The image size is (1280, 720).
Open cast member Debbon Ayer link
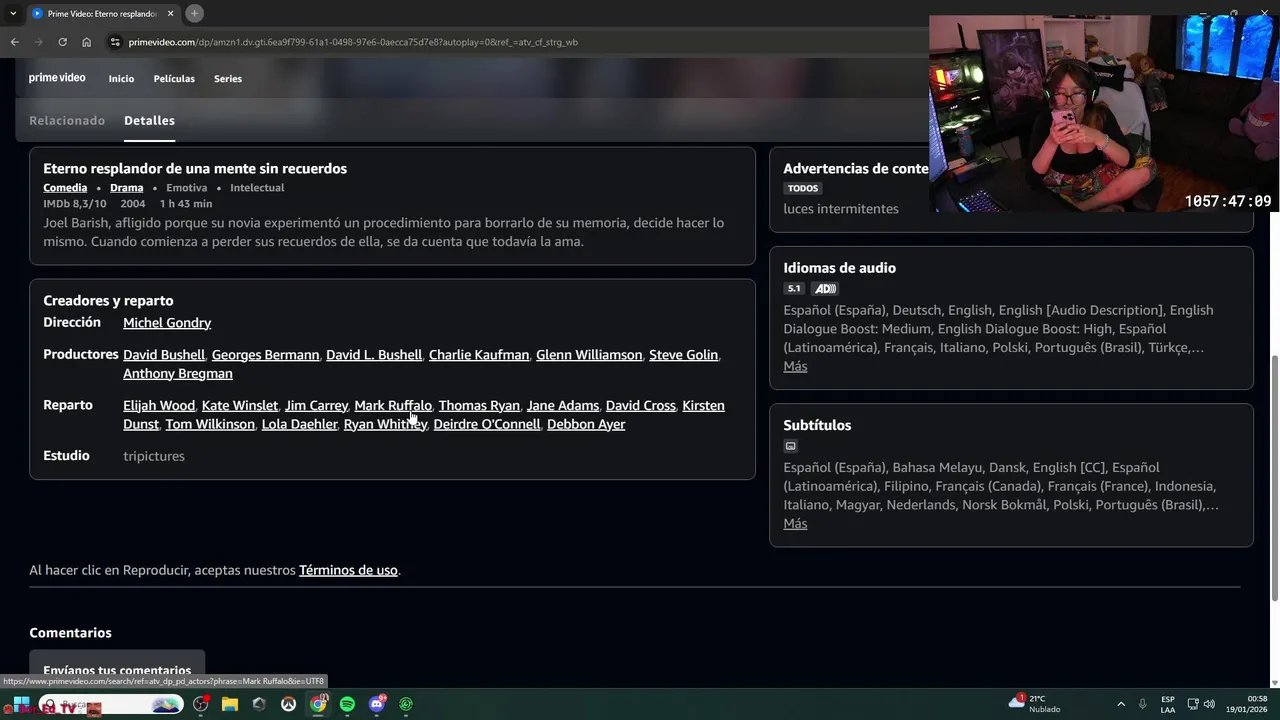click(586, 425)
